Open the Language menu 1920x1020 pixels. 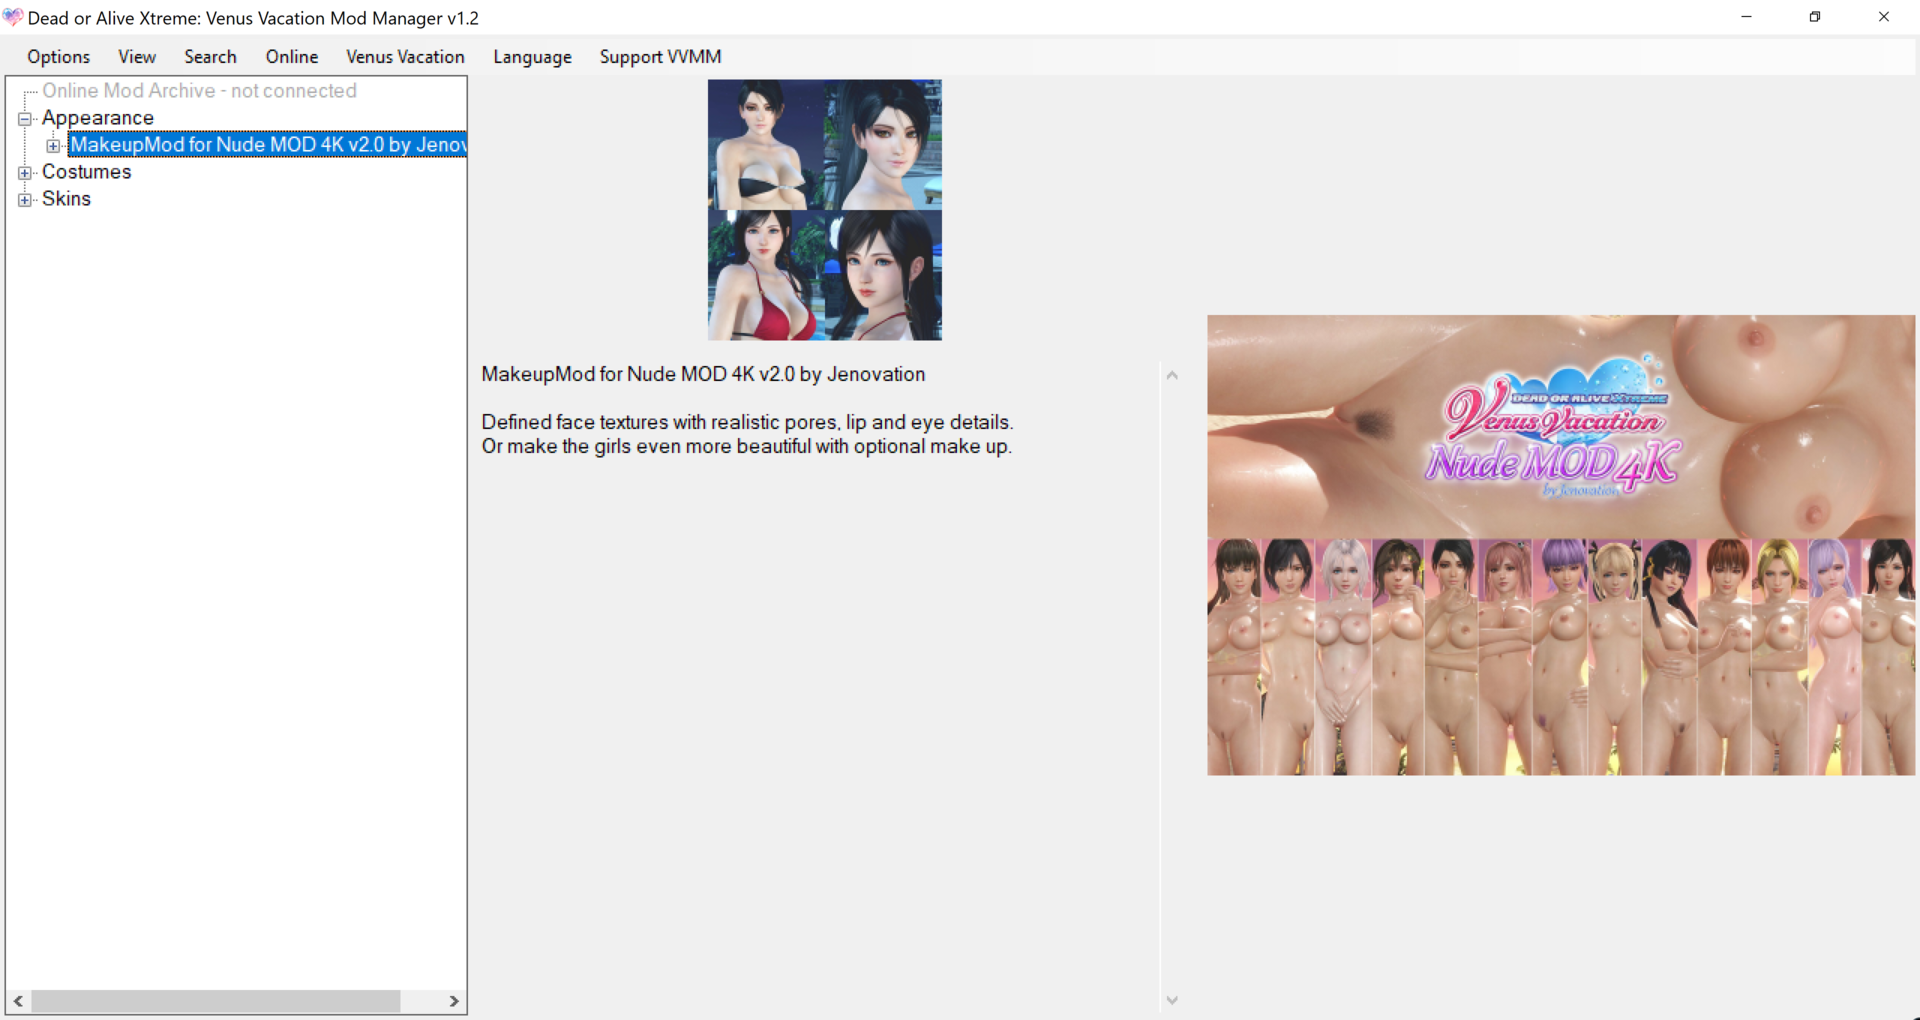tap(532, 57)
